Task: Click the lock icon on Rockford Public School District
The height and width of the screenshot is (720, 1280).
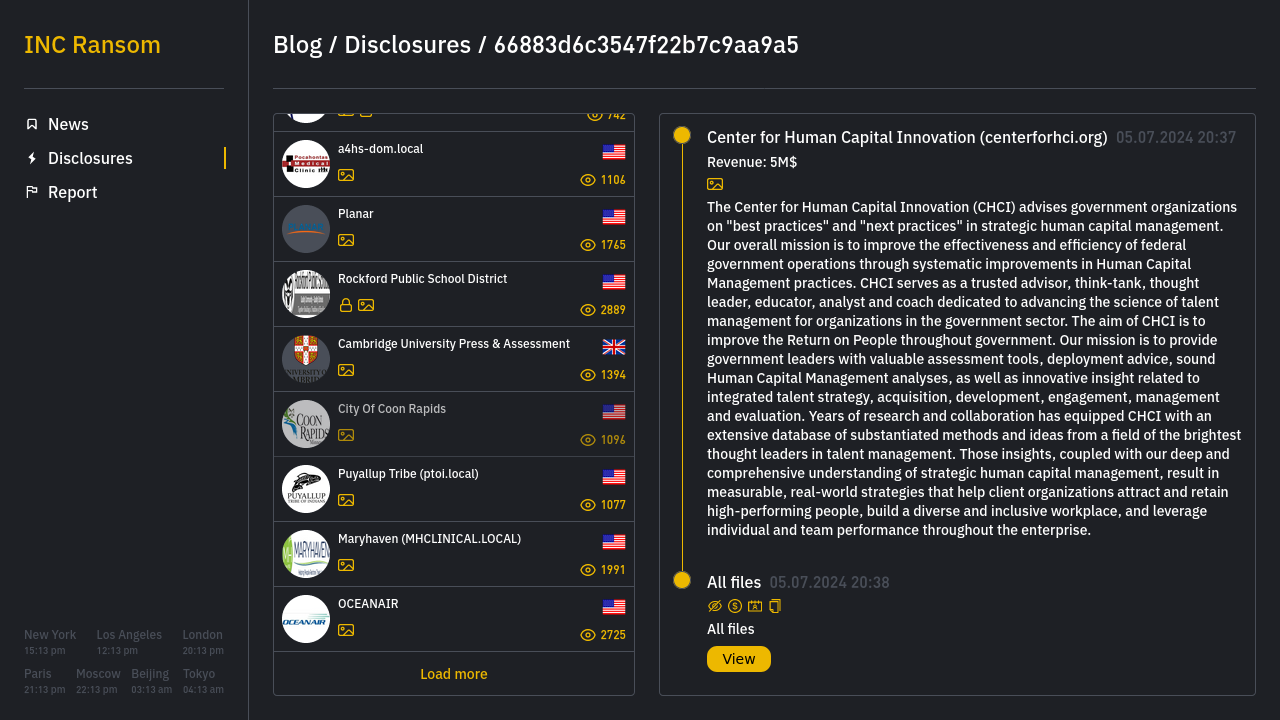Action: tap(345, 305)
